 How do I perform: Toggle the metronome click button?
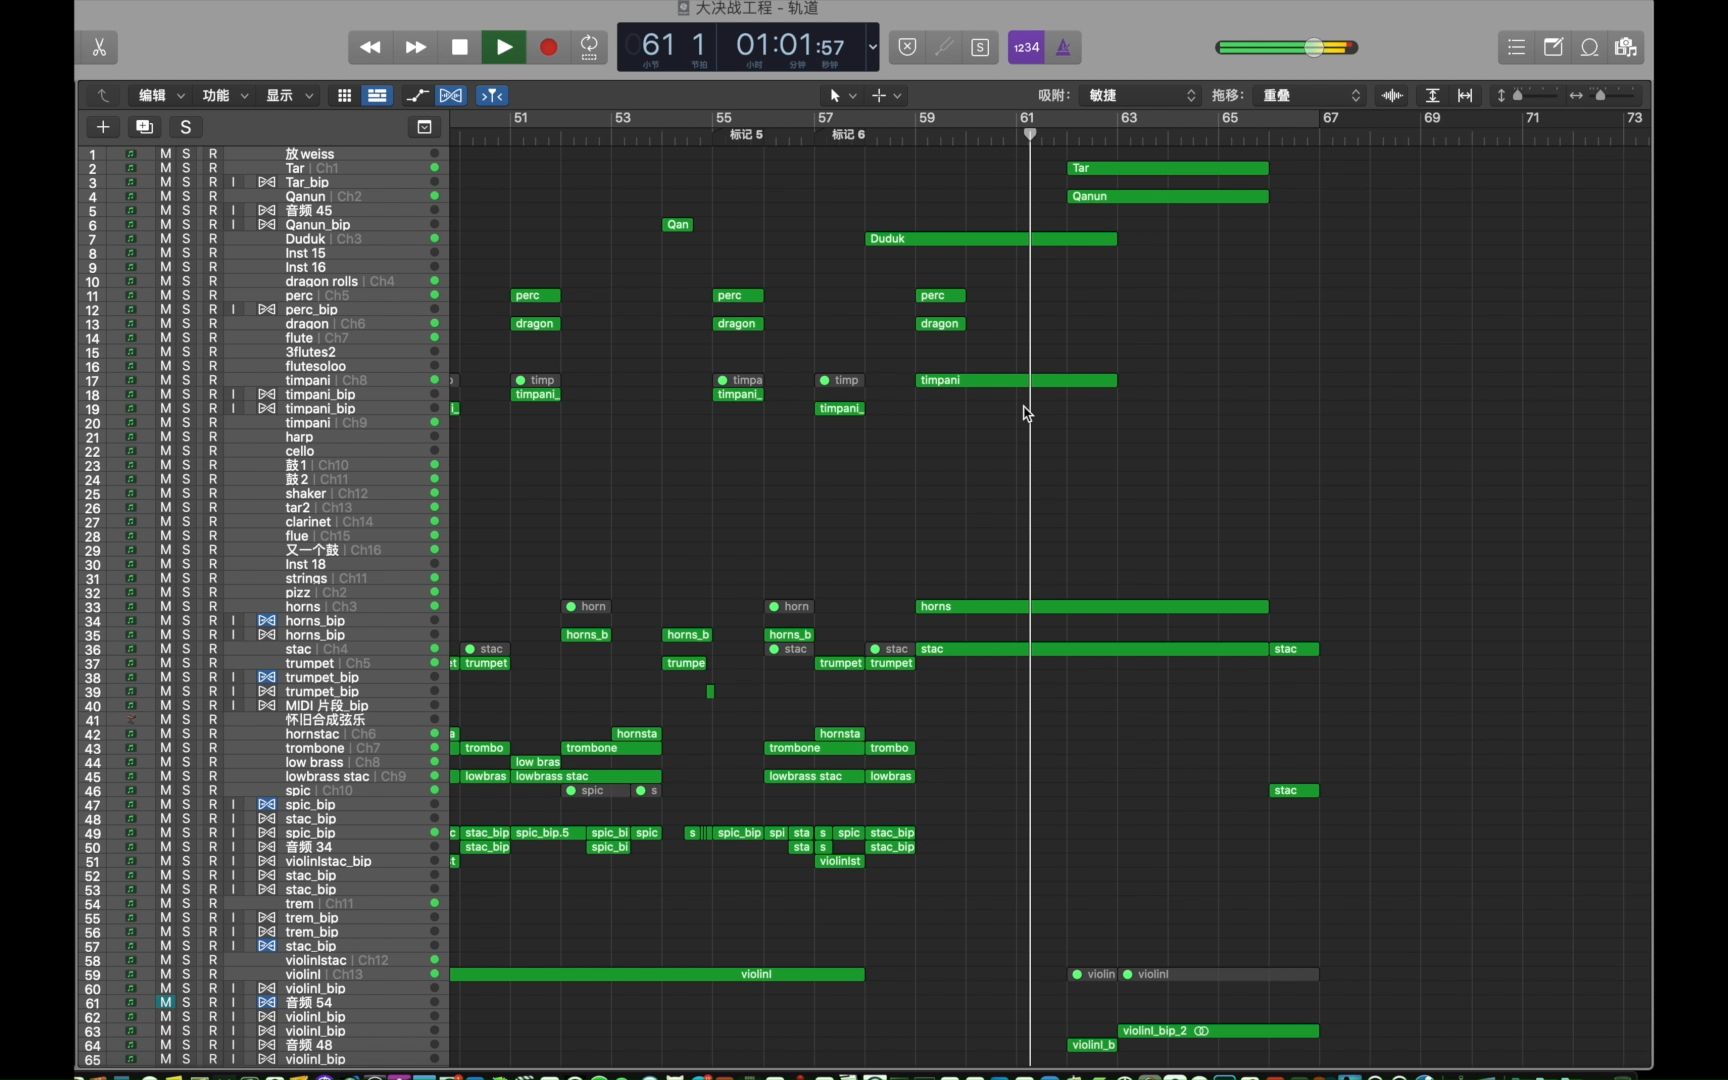1063,47
